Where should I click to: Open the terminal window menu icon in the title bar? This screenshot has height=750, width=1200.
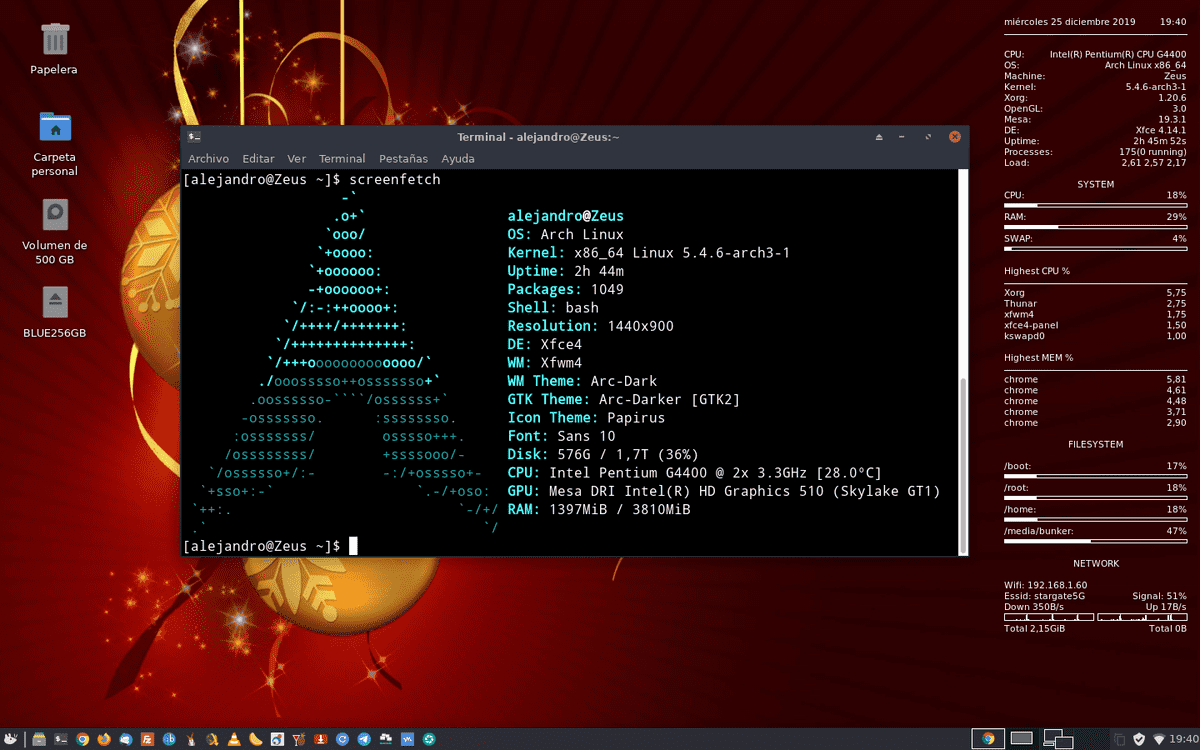click(194, 137)
